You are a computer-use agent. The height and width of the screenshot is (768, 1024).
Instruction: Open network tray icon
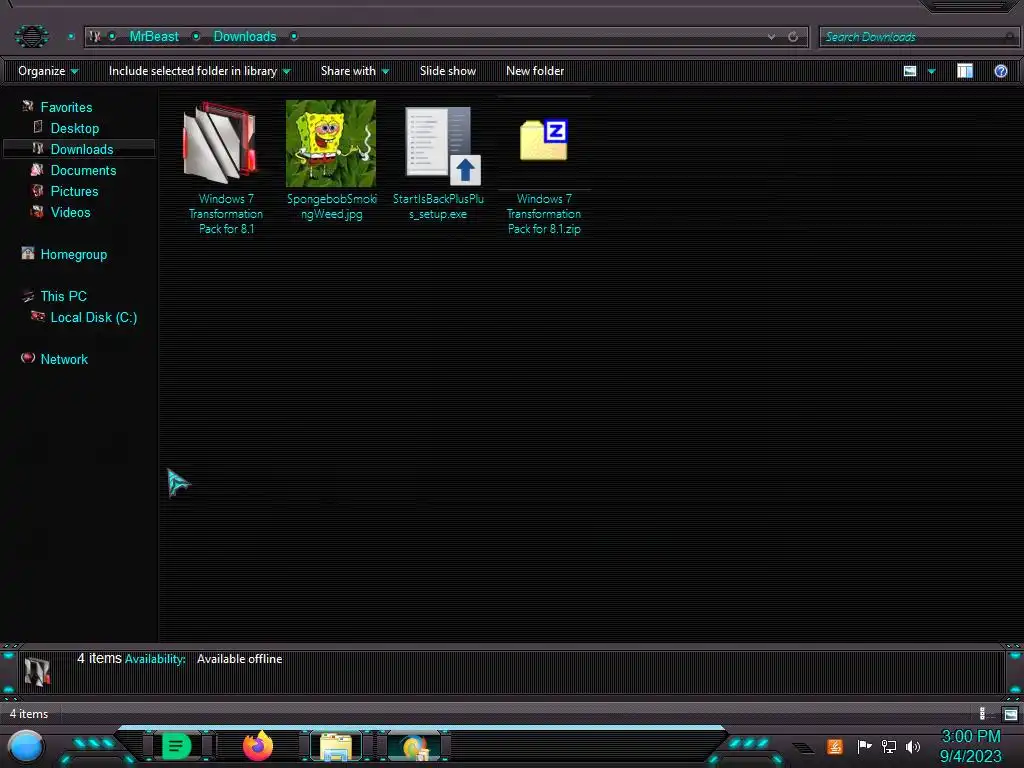pyautogui.click(x=889, y=746)
